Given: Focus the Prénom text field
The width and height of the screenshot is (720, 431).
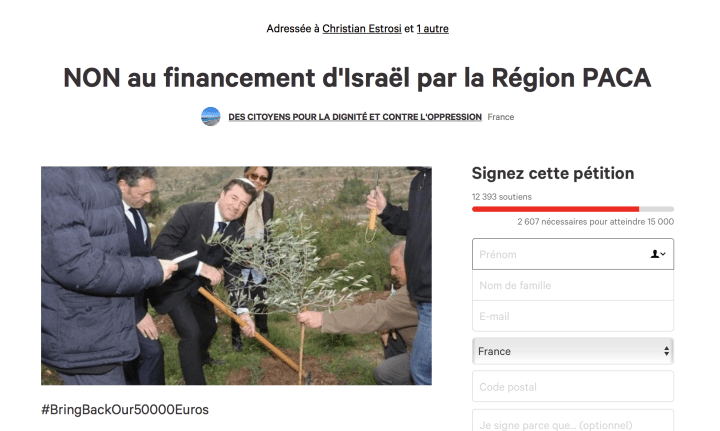Looking at the screenshot, I should pos(573,254).
